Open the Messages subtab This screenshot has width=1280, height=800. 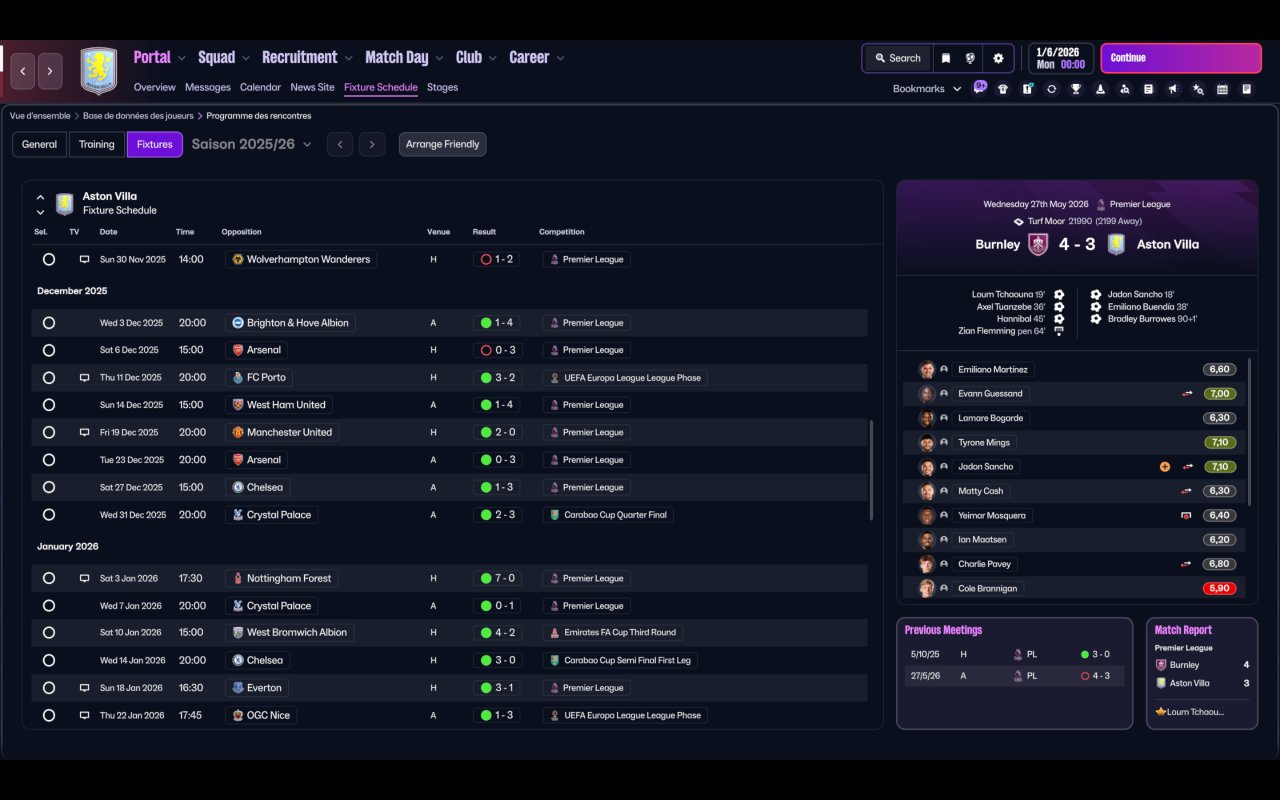[207, 87]
